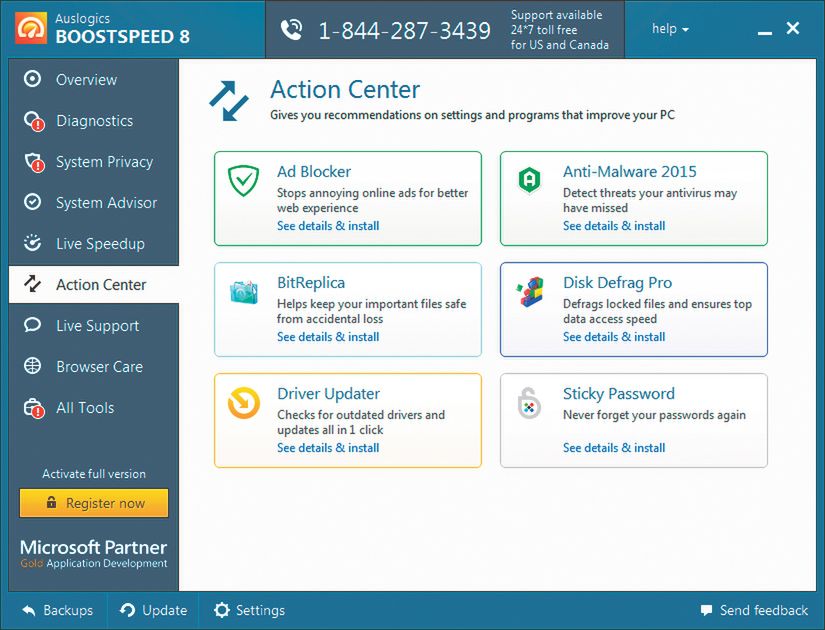Open Backups from the bottom bar
825x630 pixels.
coord(58,611)
